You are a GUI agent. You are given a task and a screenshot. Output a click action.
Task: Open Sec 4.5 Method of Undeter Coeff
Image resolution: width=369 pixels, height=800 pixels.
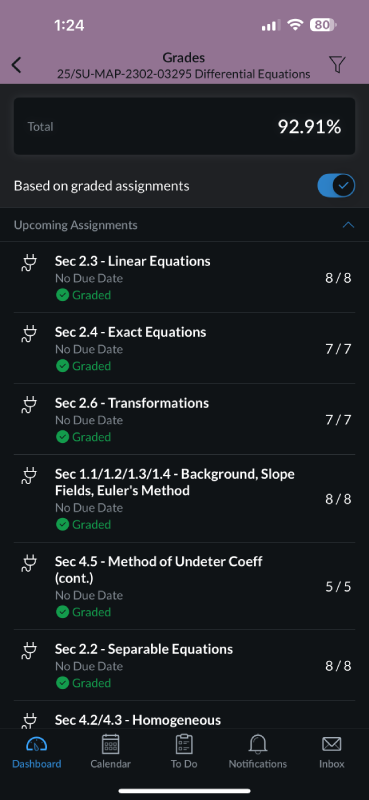[184, 586]
